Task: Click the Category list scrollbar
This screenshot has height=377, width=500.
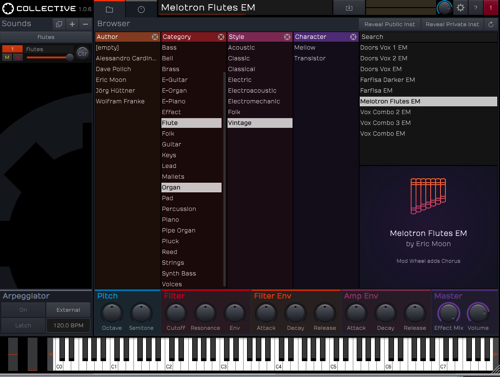Action: [x=225, y=179]
